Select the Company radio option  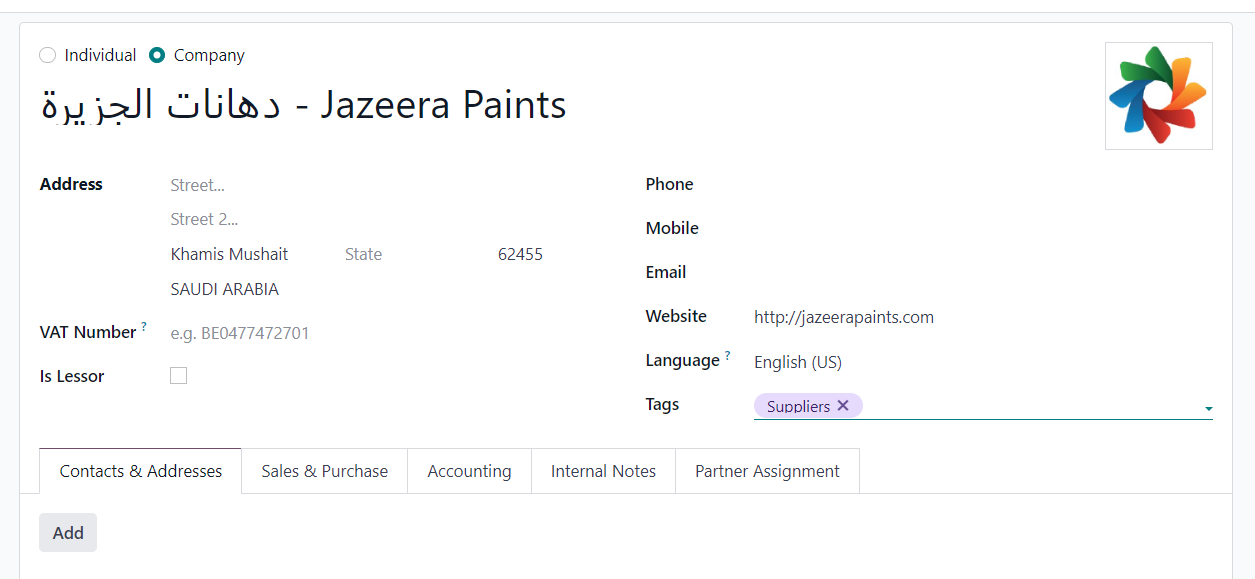tap(157, 55)
